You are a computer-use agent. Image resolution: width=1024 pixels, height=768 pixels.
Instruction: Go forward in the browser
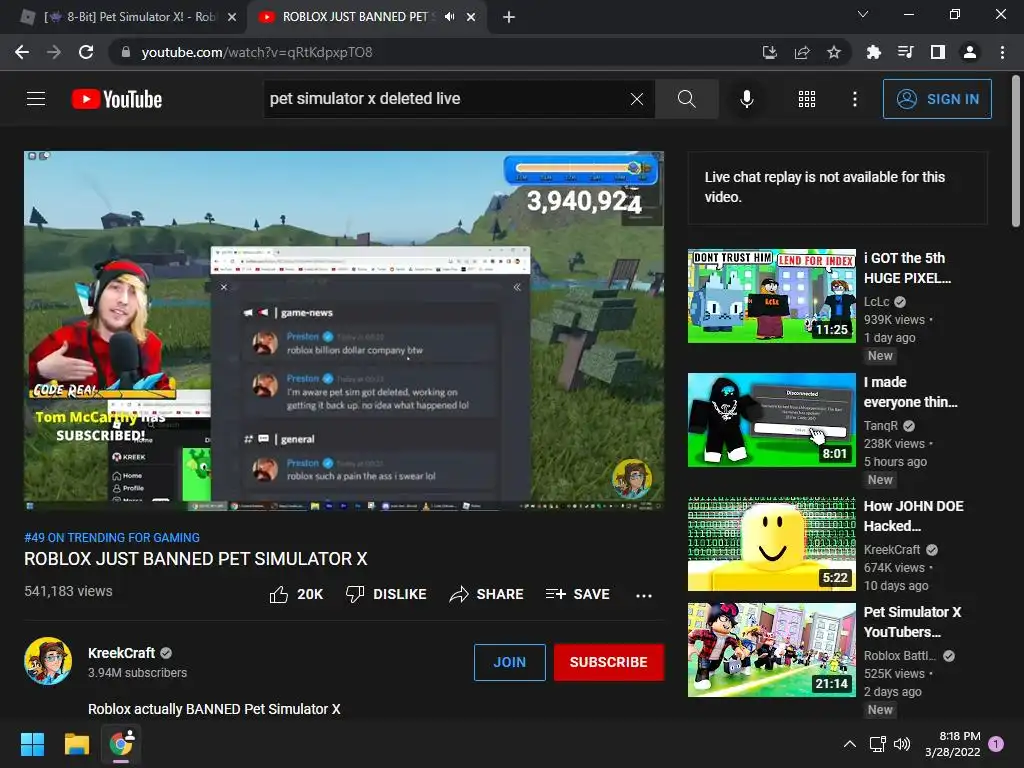[x=54, y=52]
